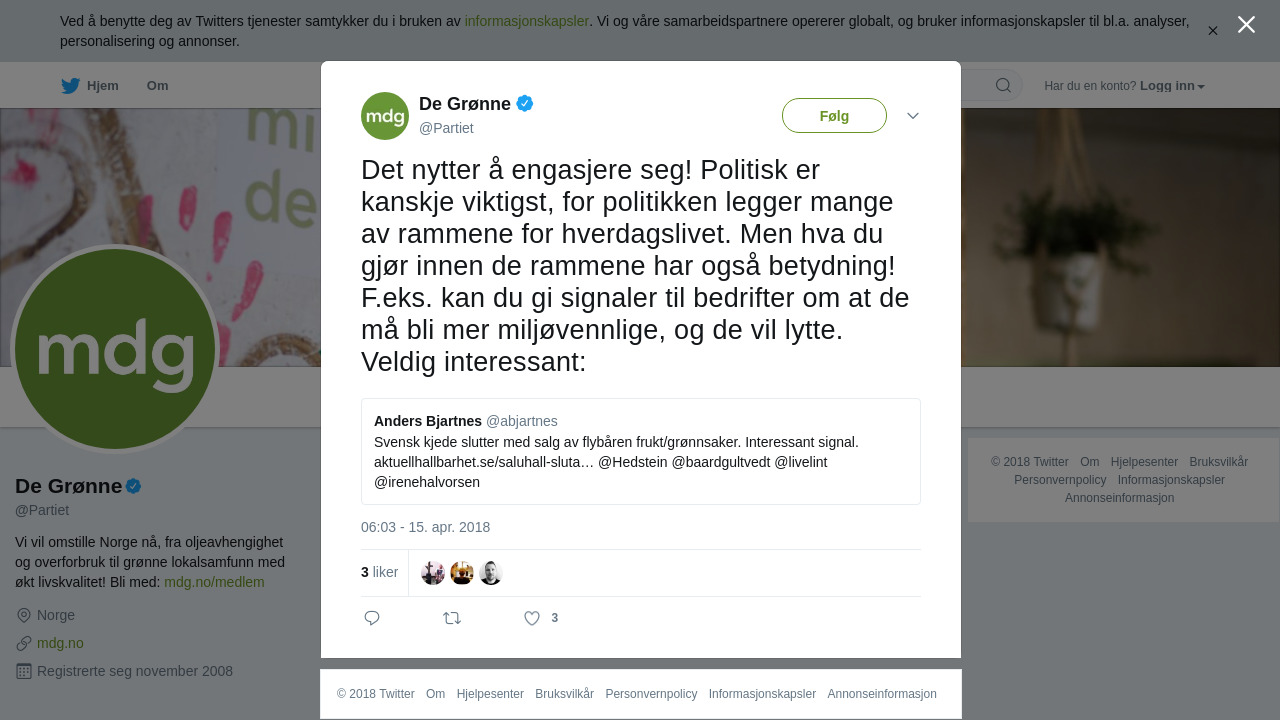The height and width of the screenshot is (720, 1280).
Task: Close the tweet overlay with large X
Action: click(1246, 25)
